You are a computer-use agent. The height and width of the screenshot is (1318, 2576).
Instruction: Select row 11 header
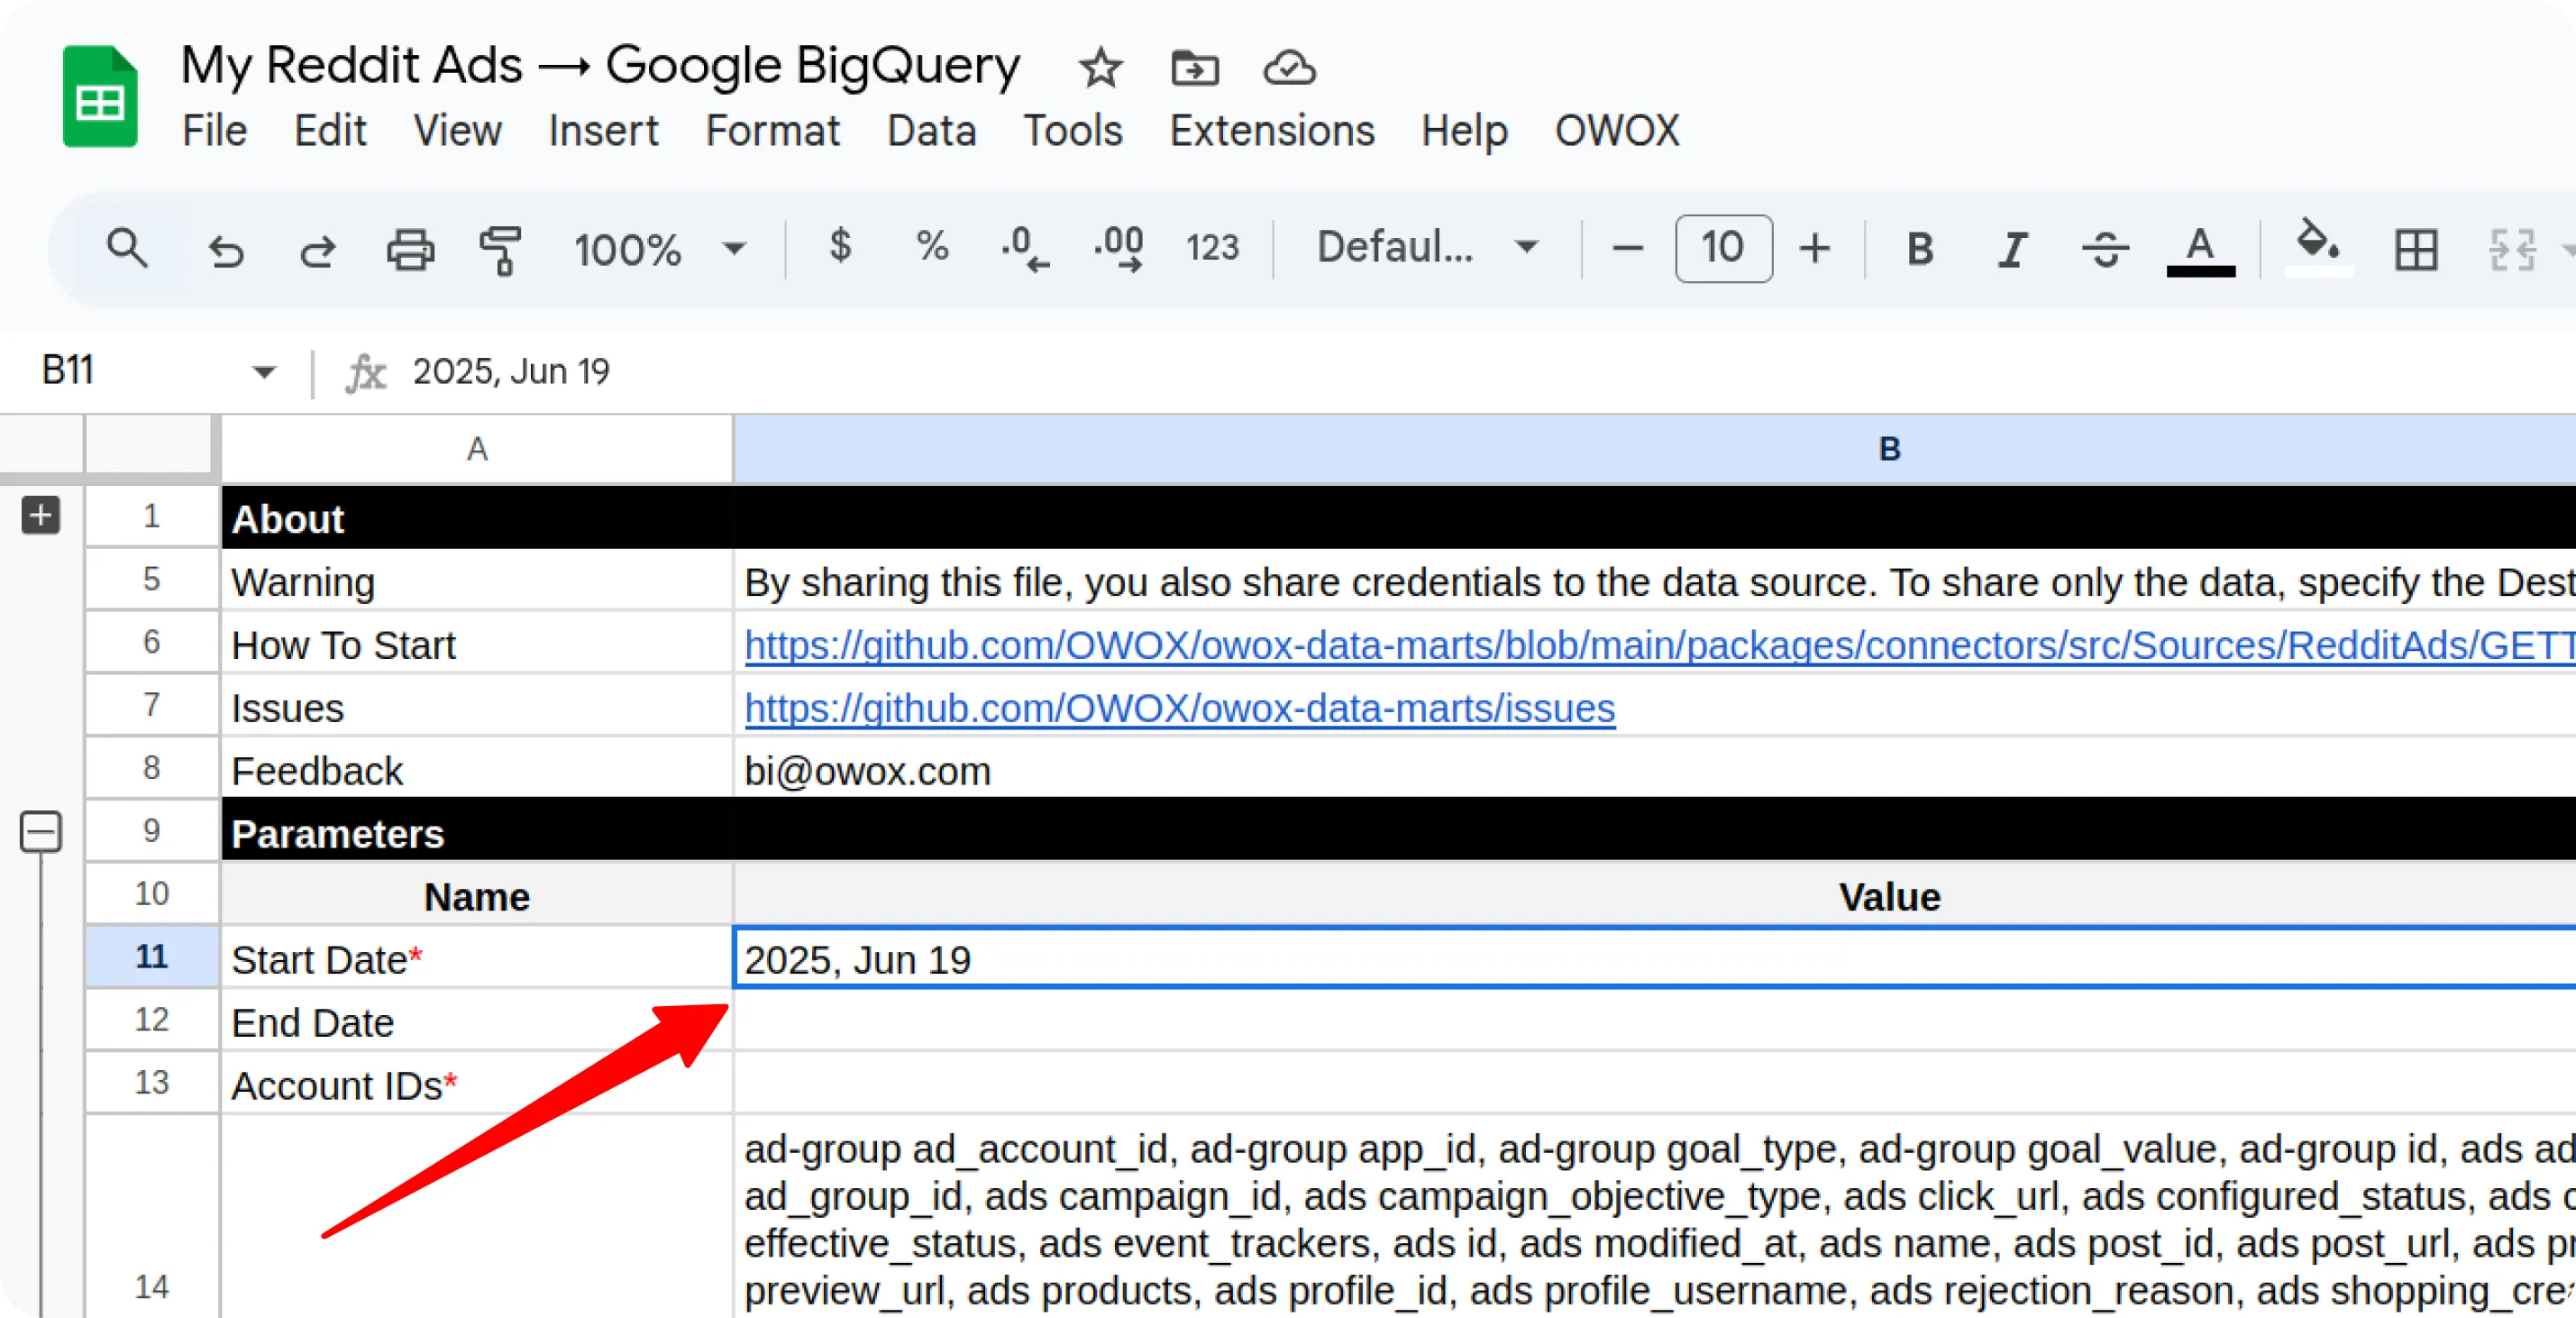tap(151, 957)
